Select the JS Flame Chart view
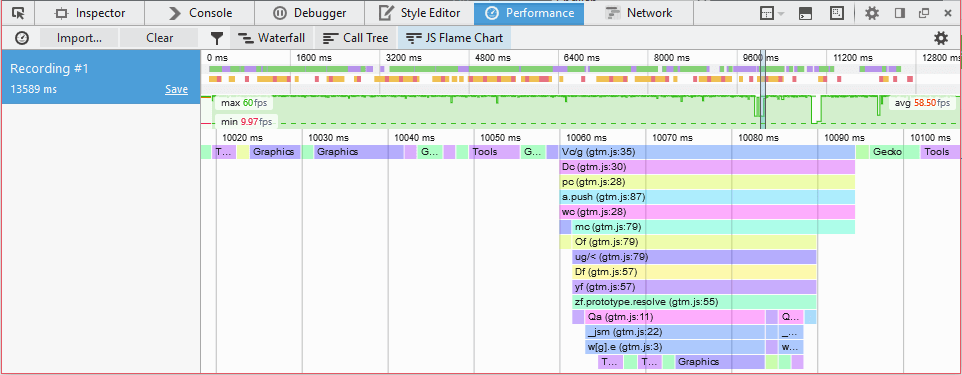Screen dimensions: 962x375 [455, 38]
